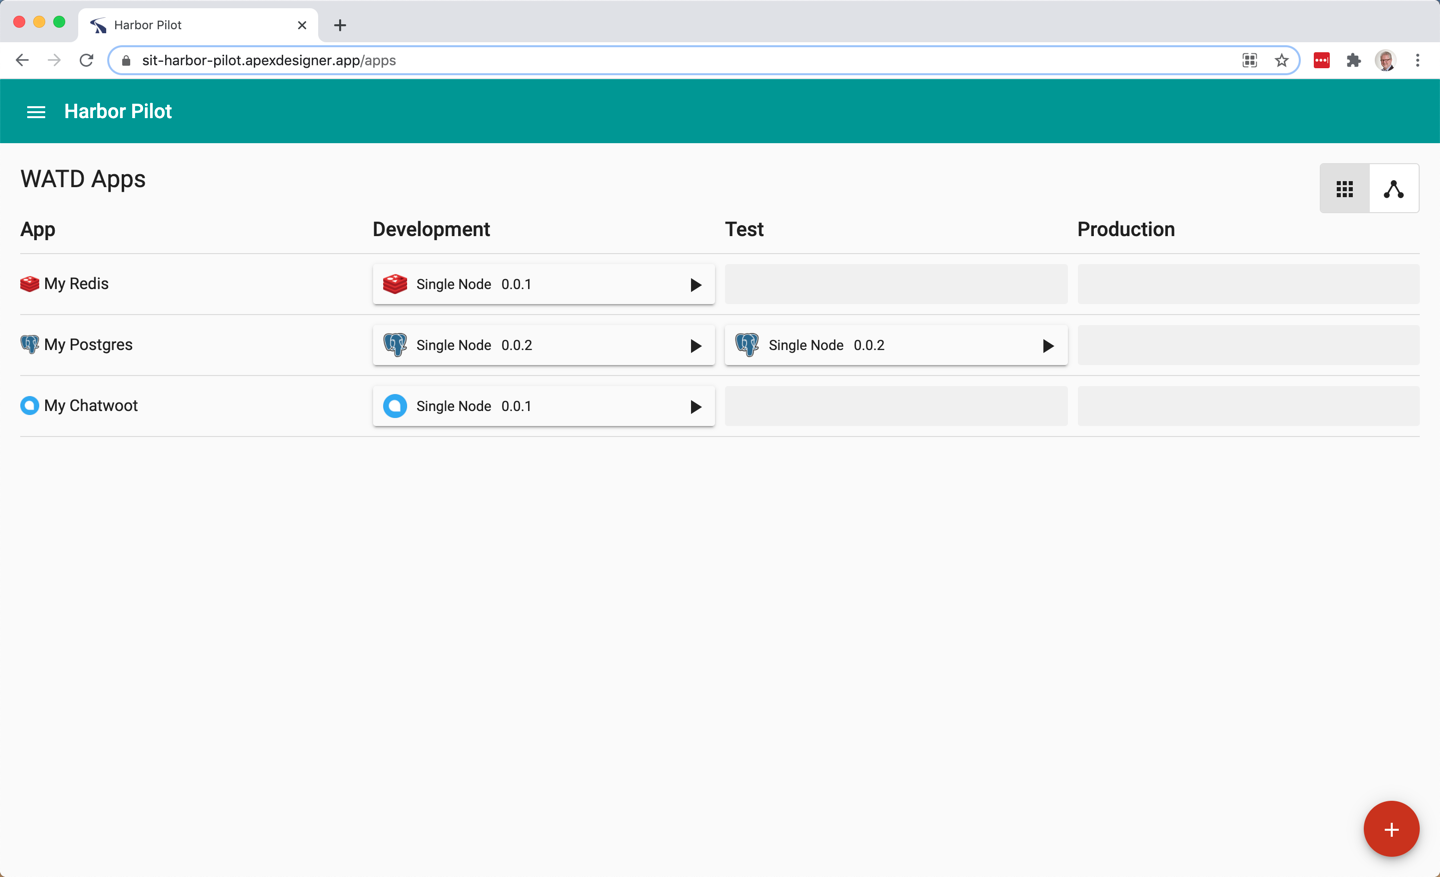Go forward in browser history
This screenshot has width=1440, height=877.
click(54, 61)
